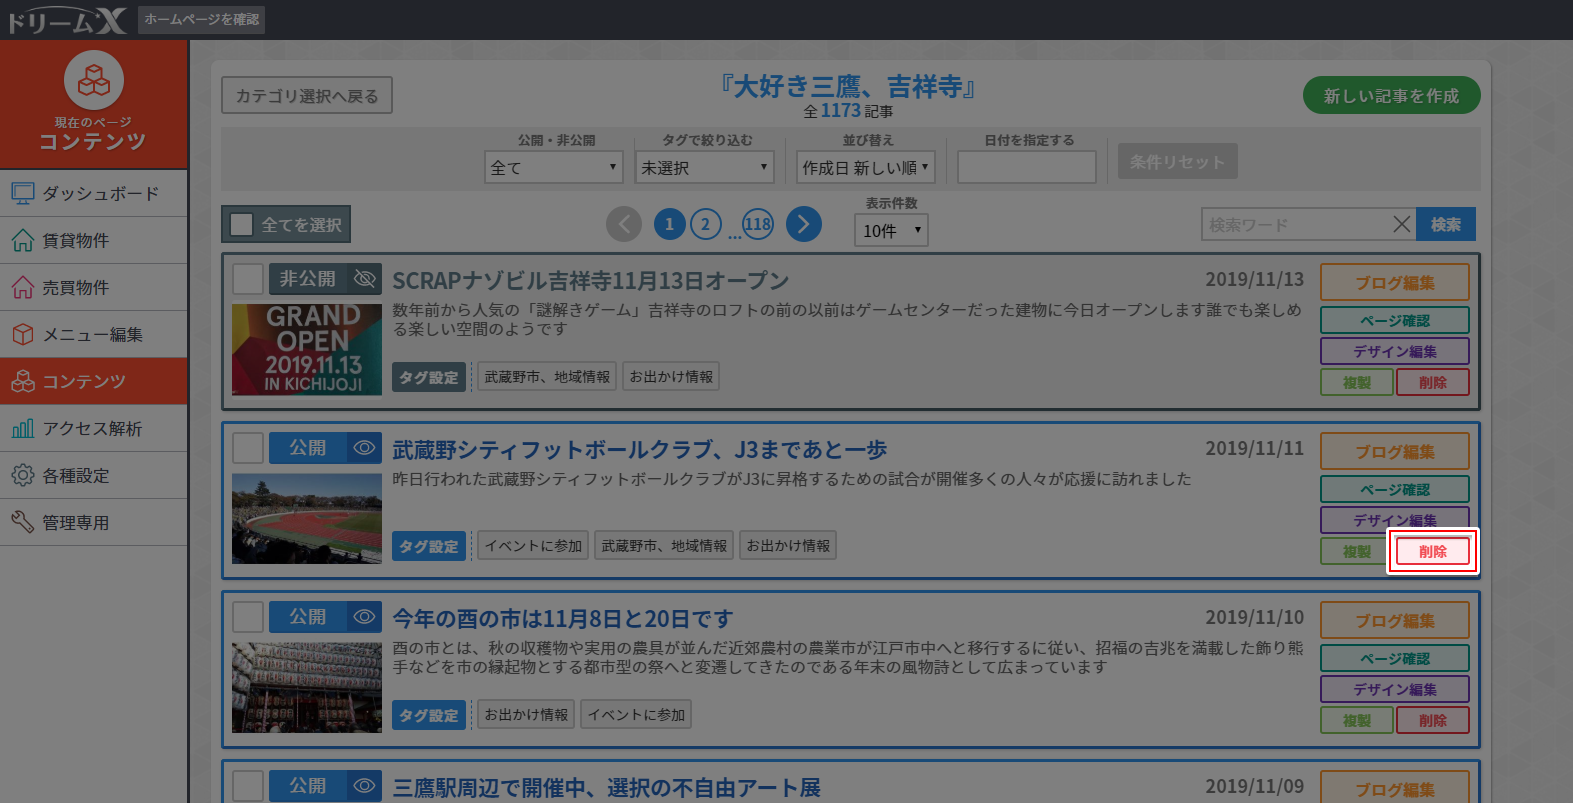Open the tag filter 未選択 dropdown
The height and width of the screenshot is (803, 1573).
705,167
